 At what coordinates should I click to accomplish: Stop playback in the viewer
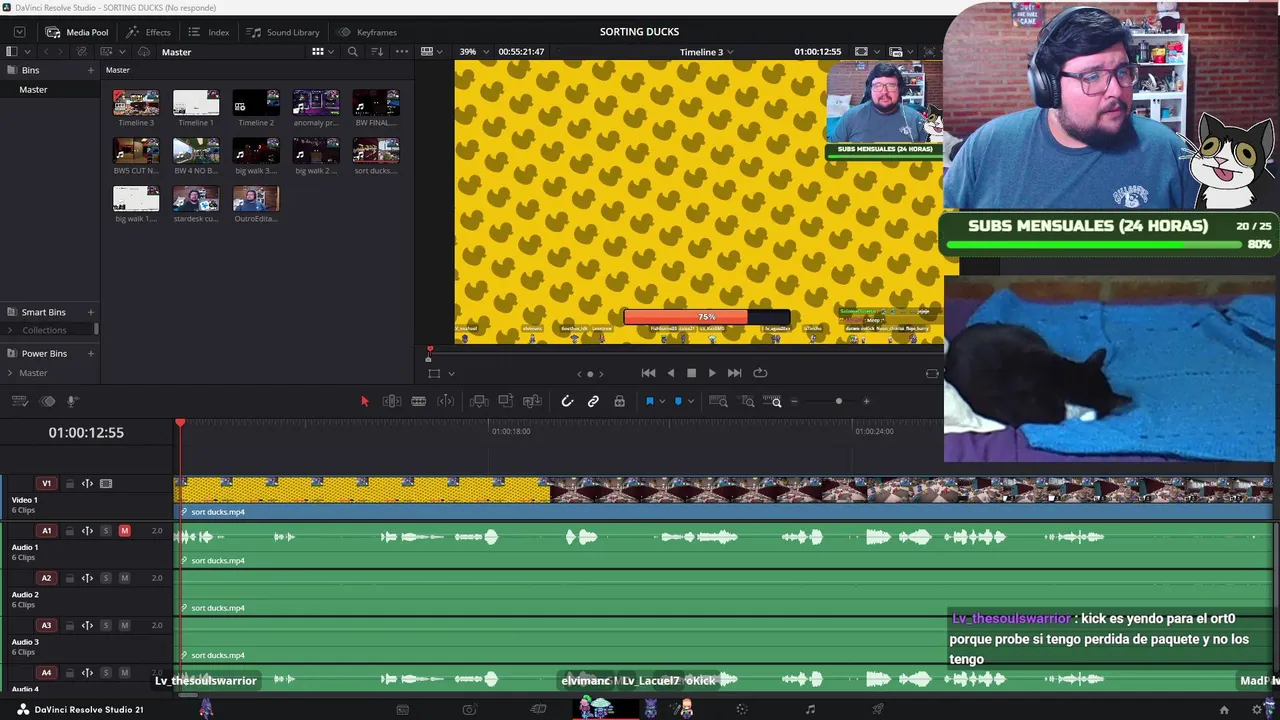(691, 373)
